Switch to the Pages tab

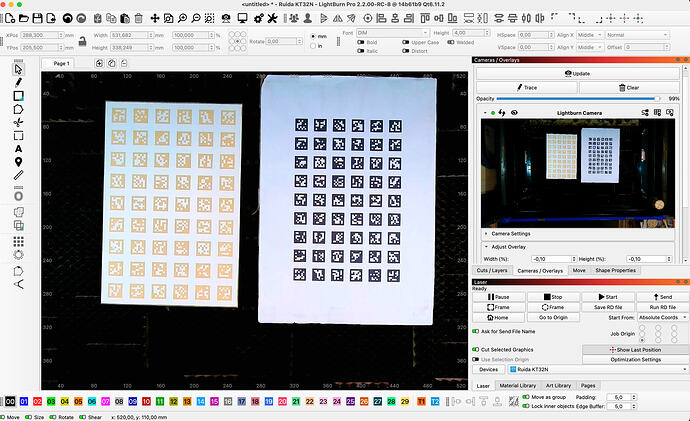(588, 385)
